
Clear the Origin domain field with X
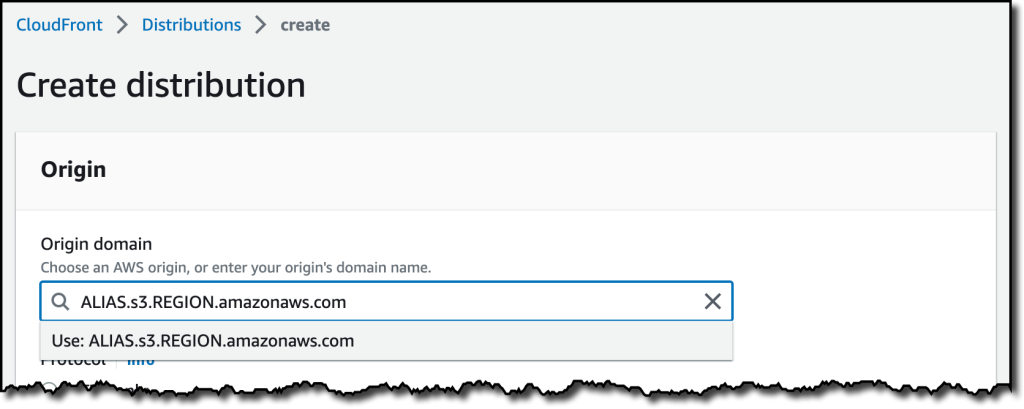(712, 301)
